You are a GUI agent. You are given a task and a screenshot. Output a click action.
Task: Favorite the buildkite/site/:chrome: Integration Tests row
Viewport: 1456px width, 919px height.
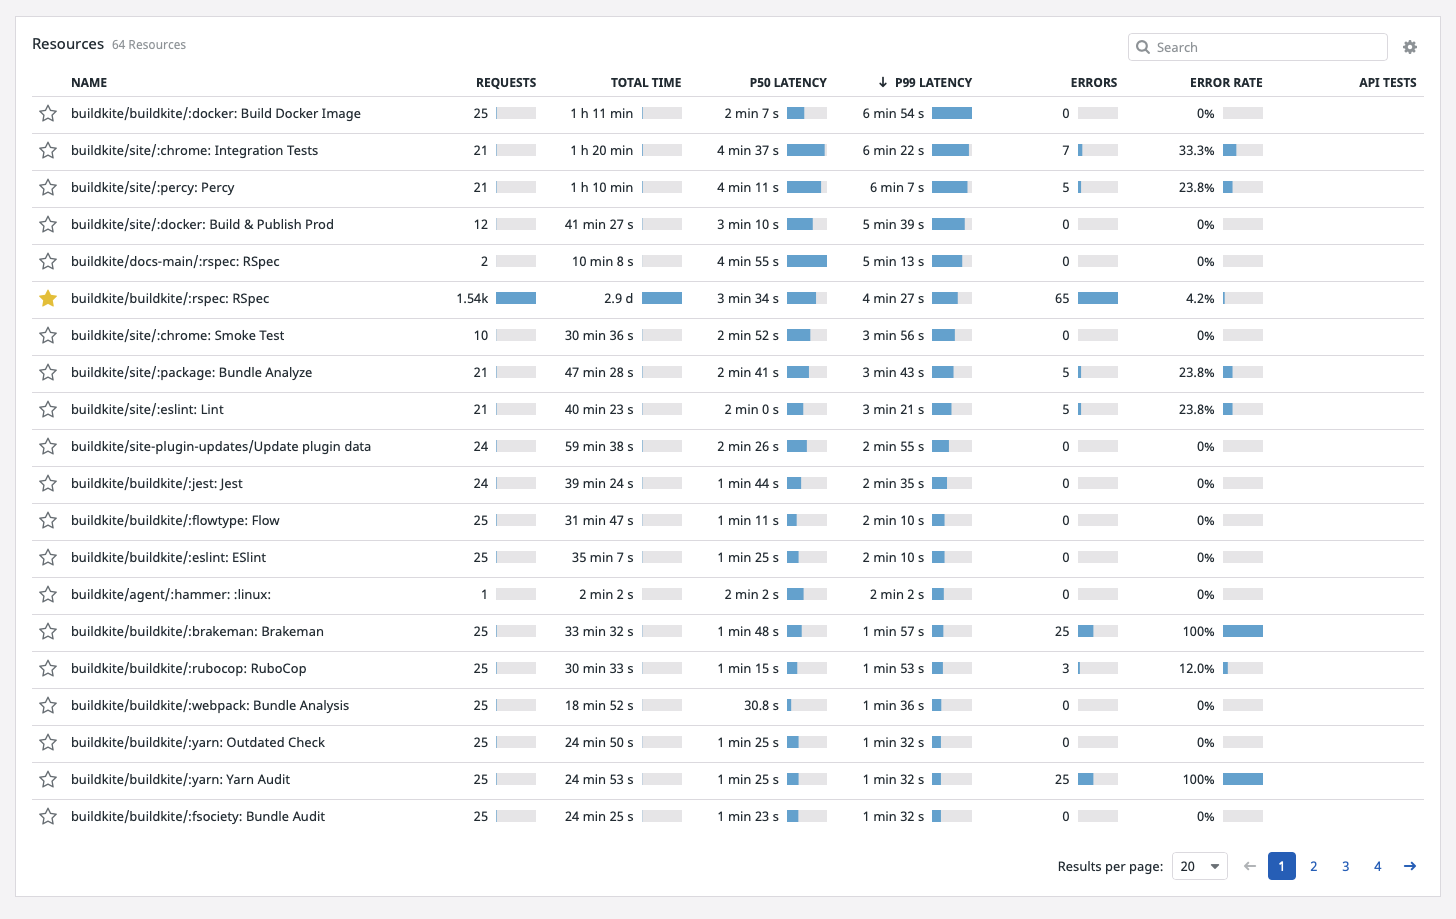click(x=48, y=150)
